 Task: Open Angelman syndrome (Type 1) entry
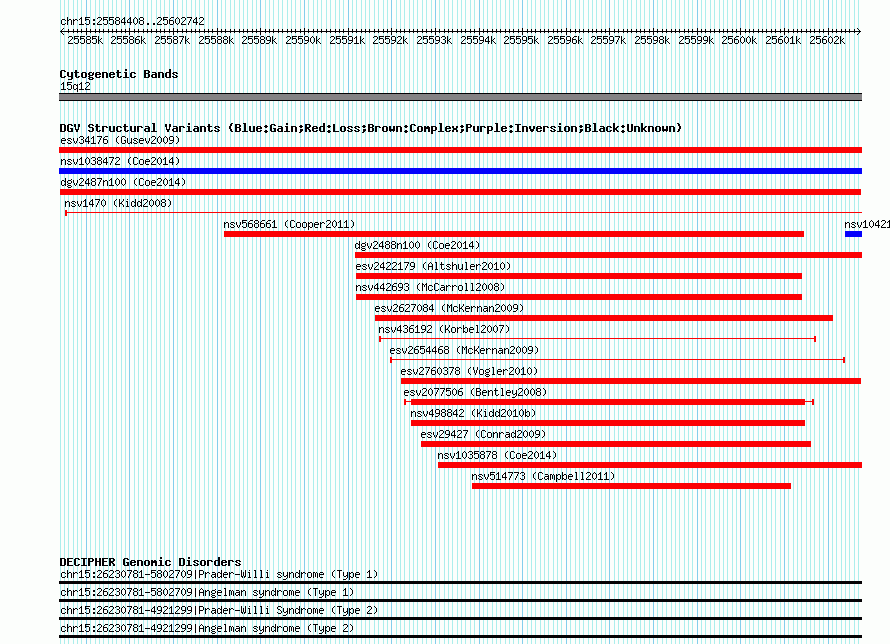(x=207, y=592)
